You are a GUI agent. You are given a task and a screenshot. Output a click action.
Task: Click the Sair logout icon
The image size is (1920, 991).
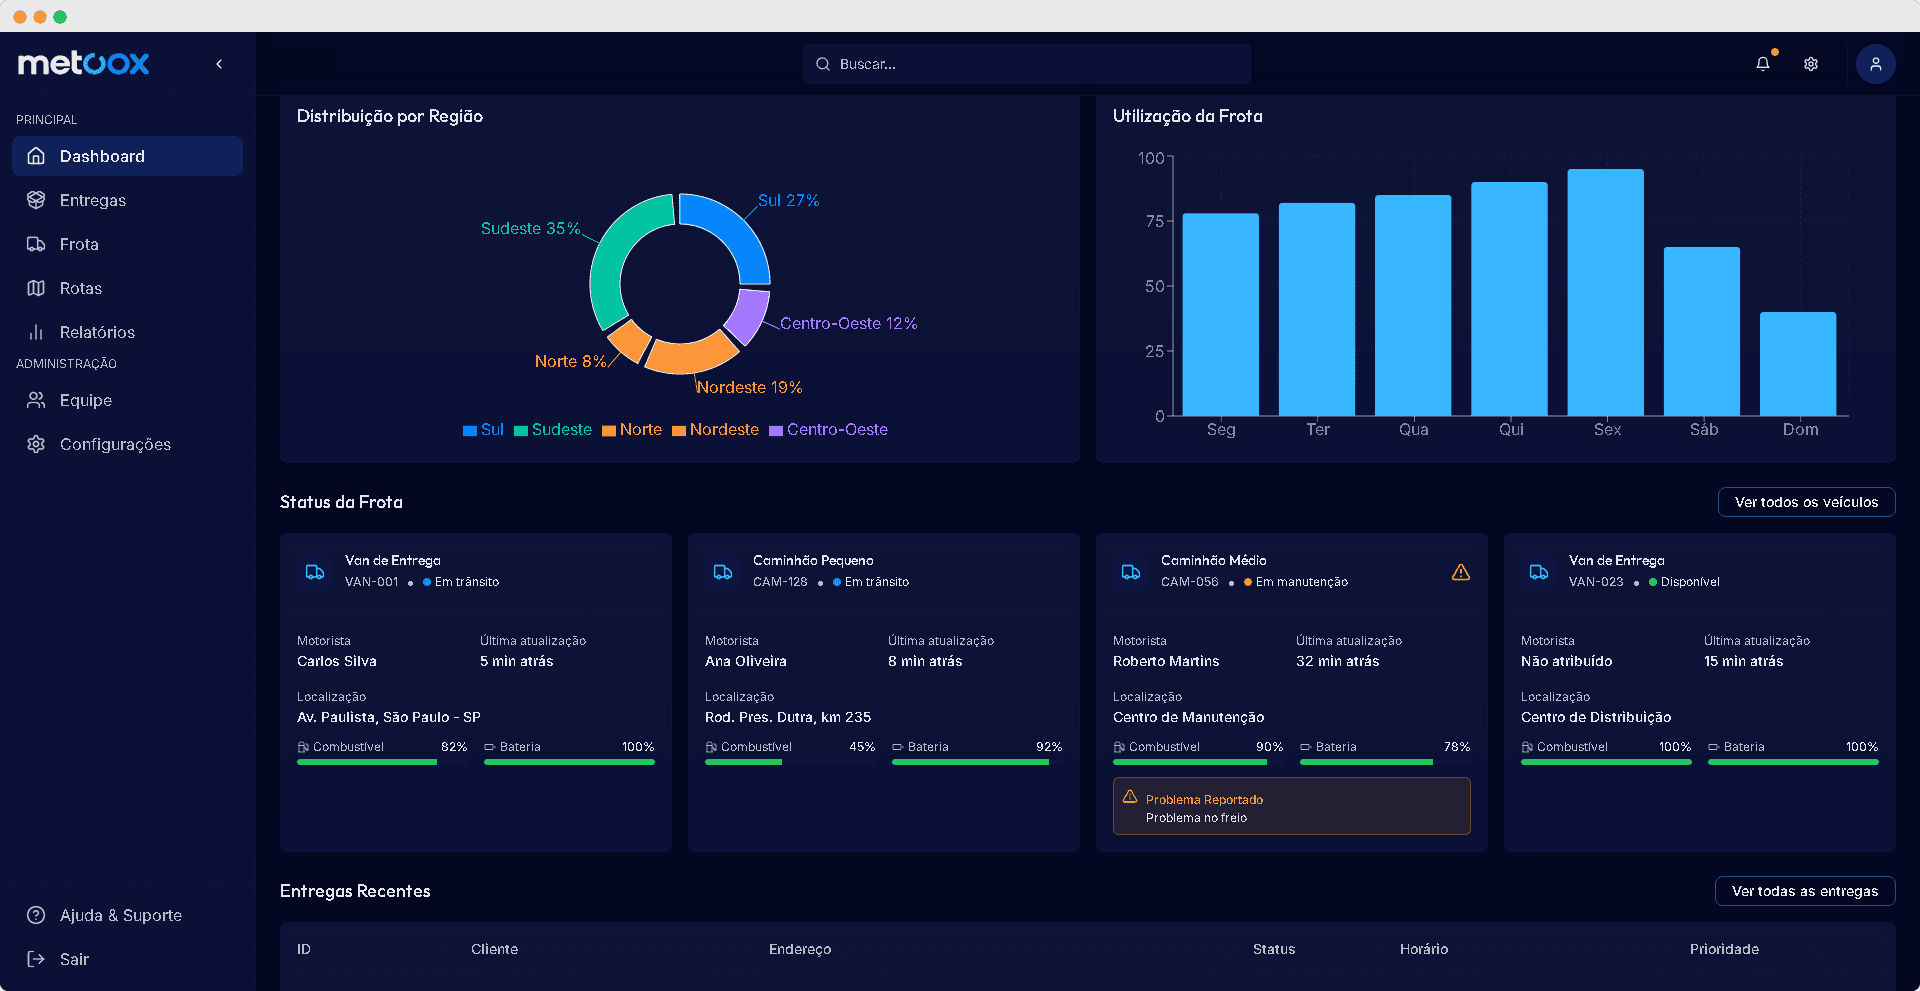(36, 959)
